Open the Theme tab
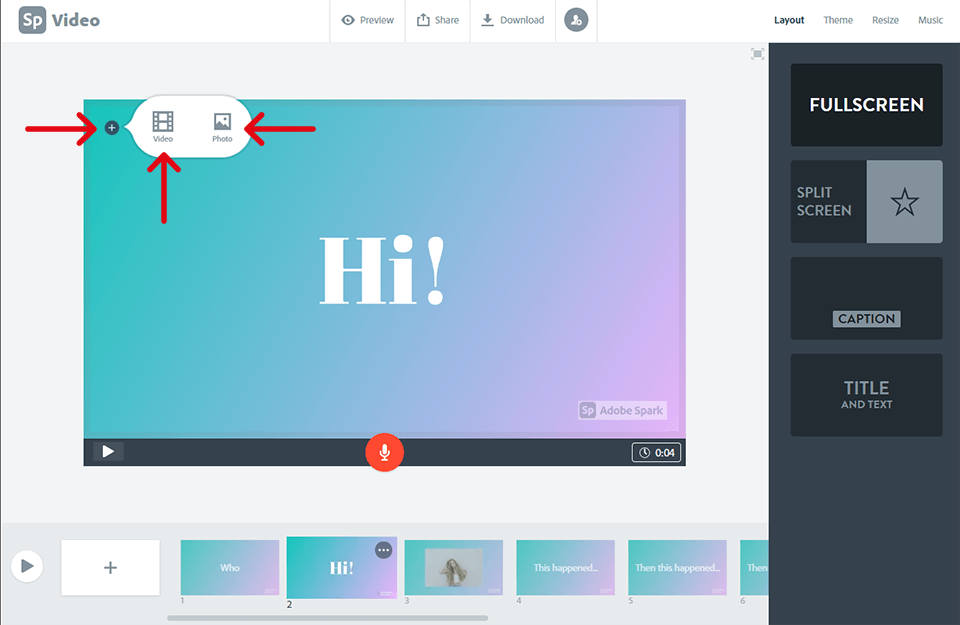Screen dimensions: 960x625 (838, 20)
